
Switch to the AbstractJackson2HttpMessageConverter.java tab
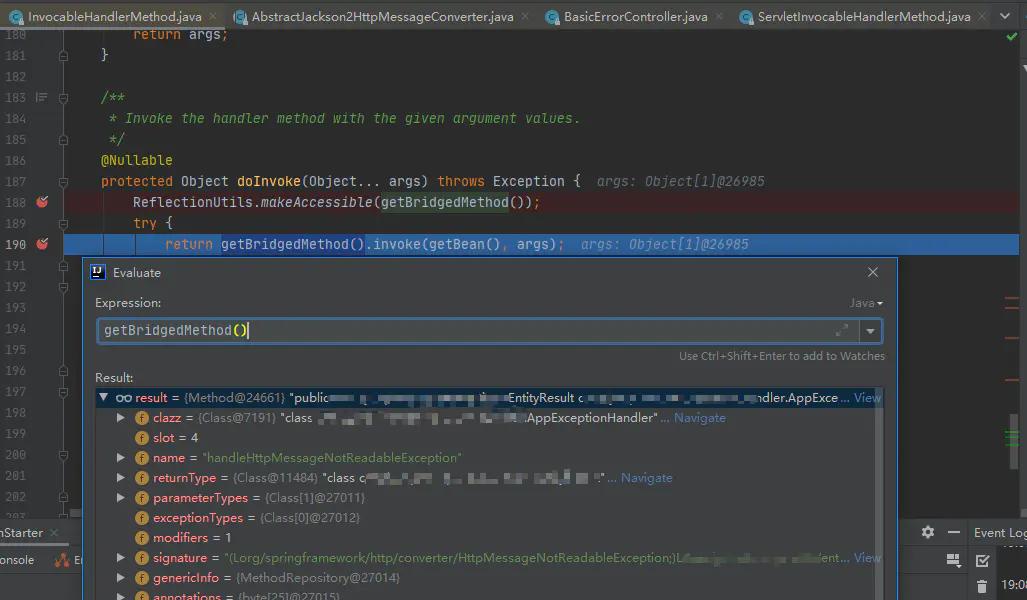382,16
